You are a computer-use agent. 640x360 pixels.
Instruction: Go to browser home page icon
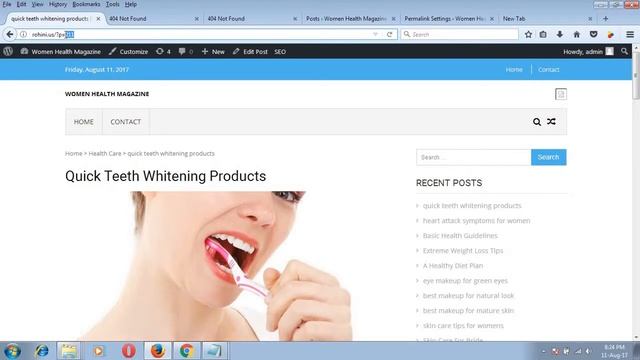tap(576, 34)
